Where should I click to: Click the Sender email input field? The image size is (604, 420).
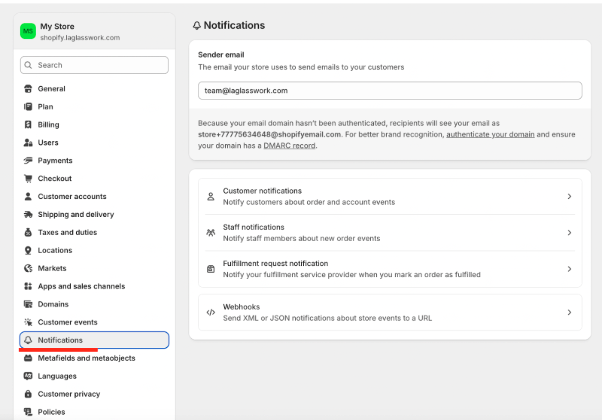[390, 90]
